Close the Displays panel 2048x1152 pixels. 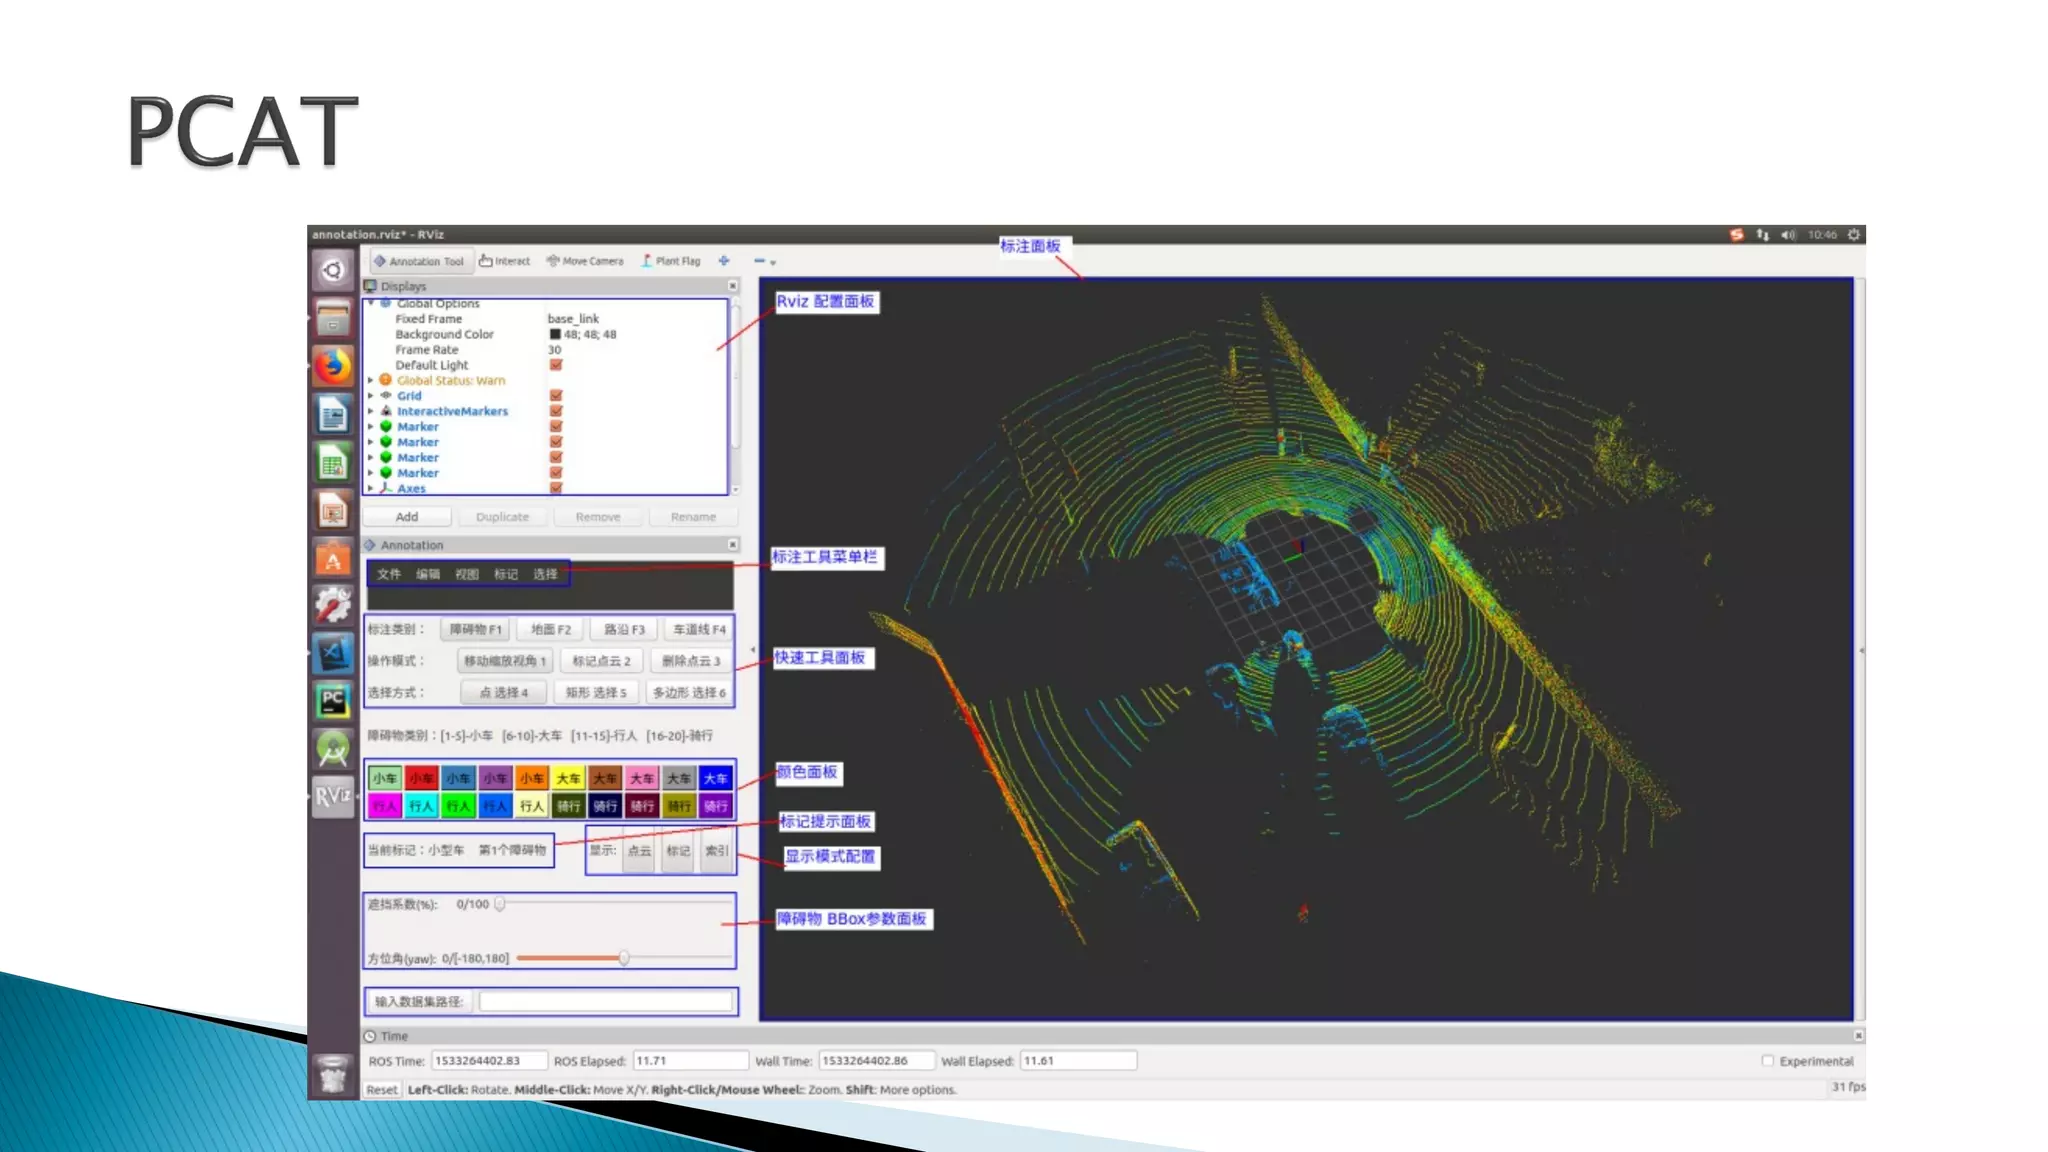[732, 286]
